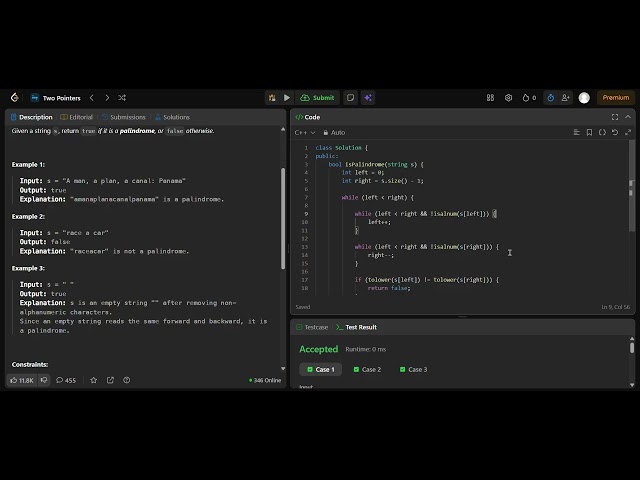
Task: Click the description scrollbar up arrow
Action: (x=283, y=129)
